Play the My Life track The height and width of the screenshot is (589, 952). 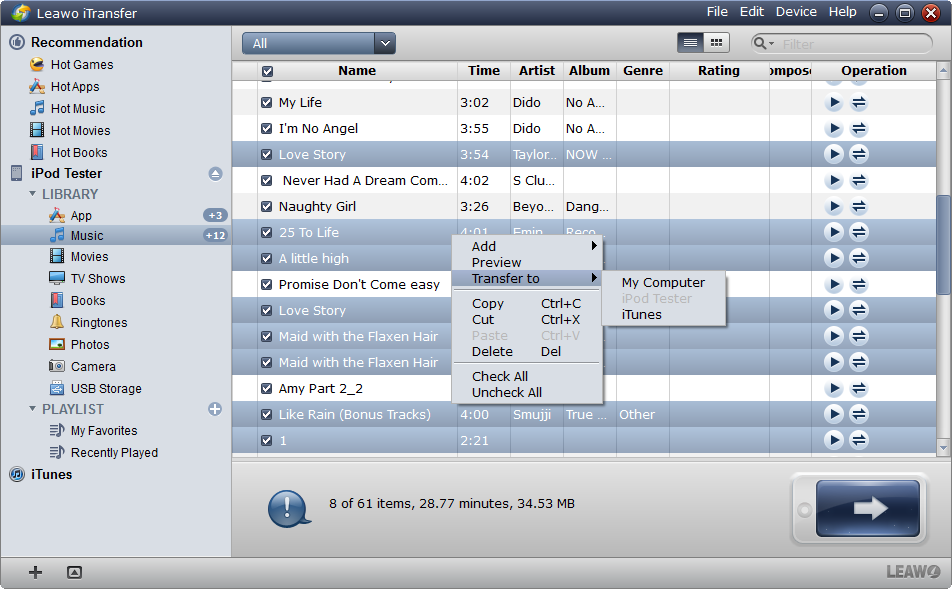coord(834,103)
